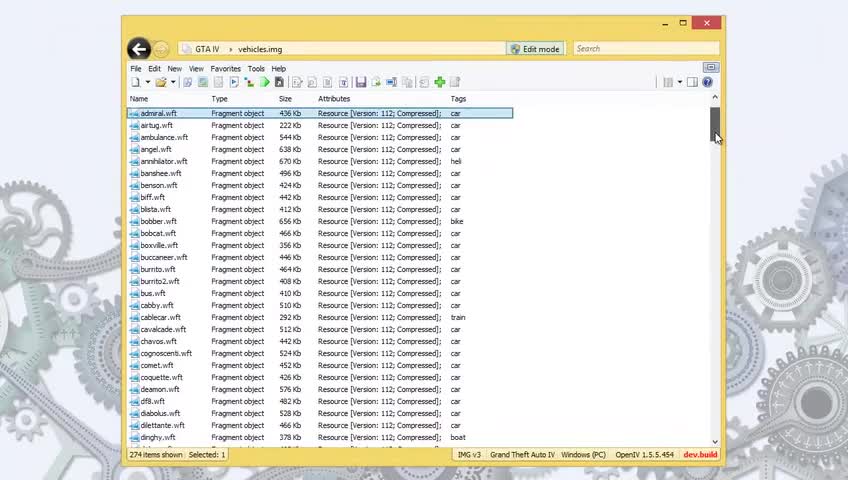Click the small window icon above the help button
Screen dimensions: 848x480
711,67
